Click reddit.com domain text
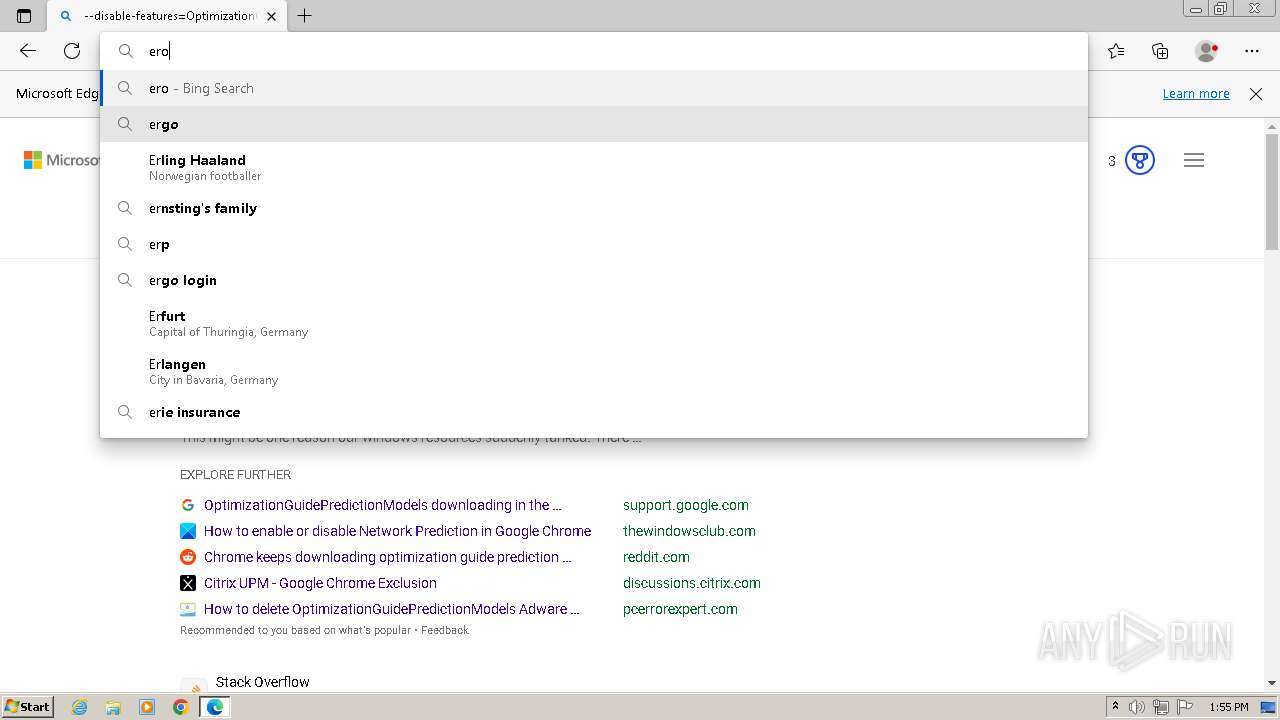 click(x=656, y=557)
